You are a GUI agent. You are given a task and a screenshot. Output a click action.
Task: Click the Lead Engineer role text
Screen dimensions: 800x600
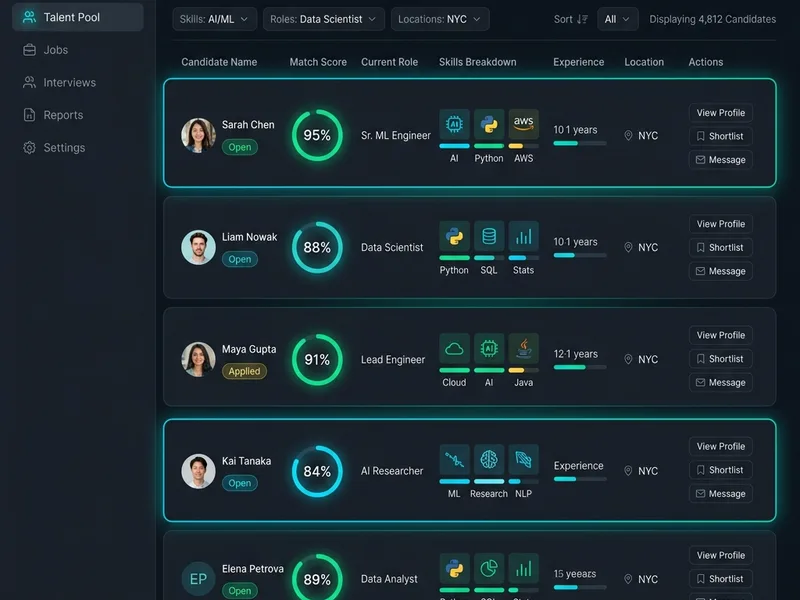click(x=393, y=360)
